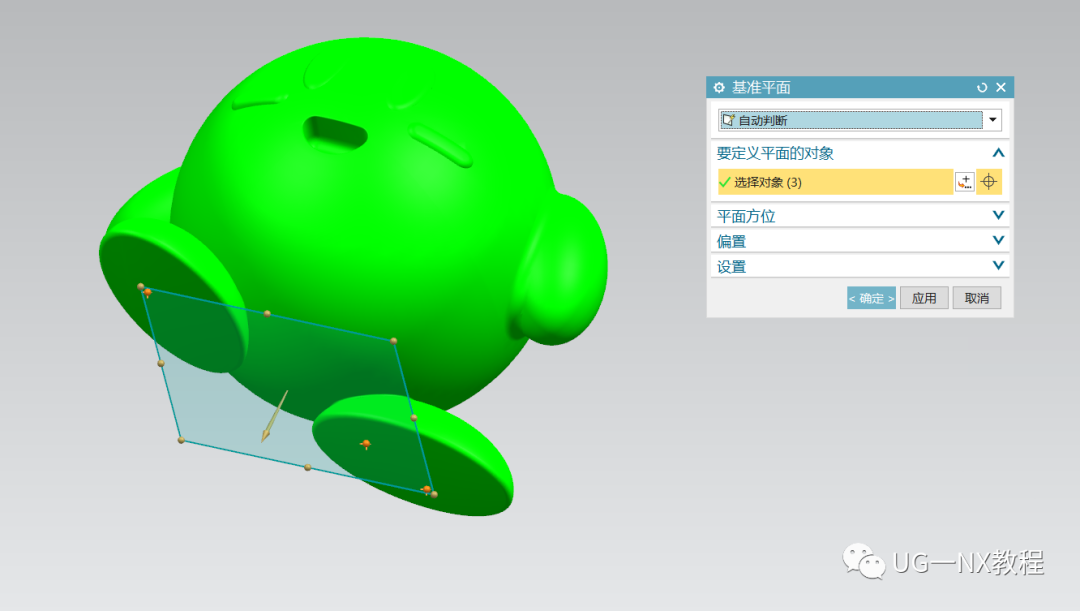The width and height of the screenshot is (1080, 611).
Task: Click the dropdown arrow beside 自动判断
Action: [x=993, y=120]
